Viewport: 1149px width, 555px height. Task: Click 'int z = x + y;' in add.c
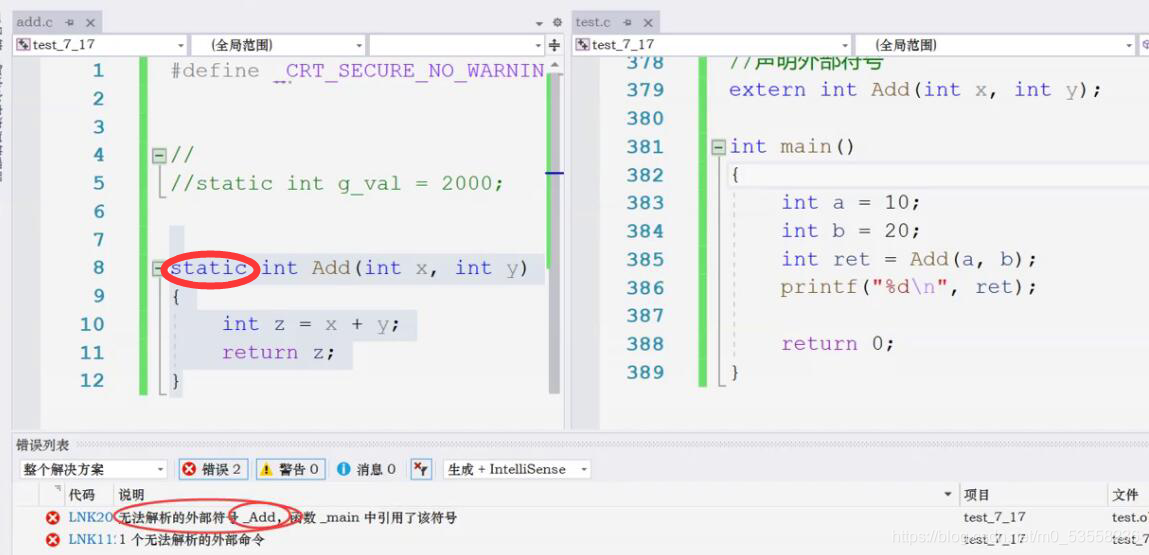coord(311,324)
